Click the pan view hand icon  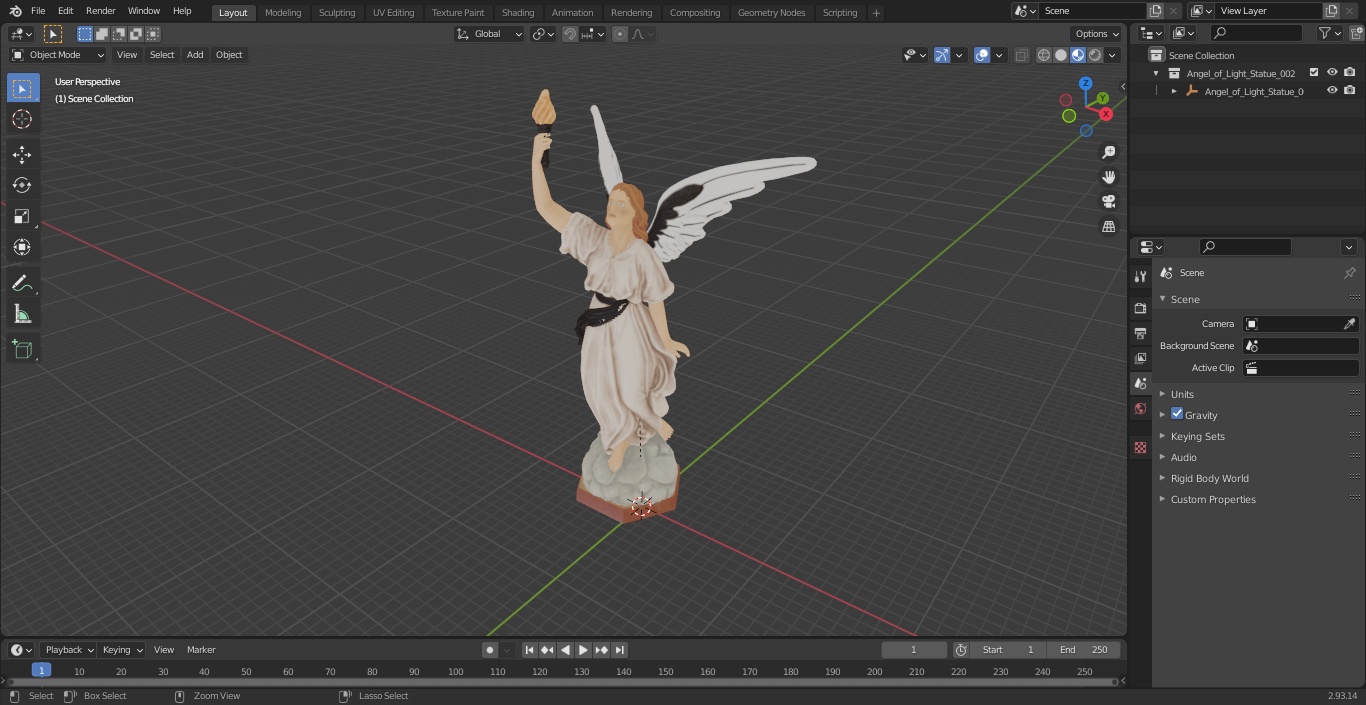1108,177
